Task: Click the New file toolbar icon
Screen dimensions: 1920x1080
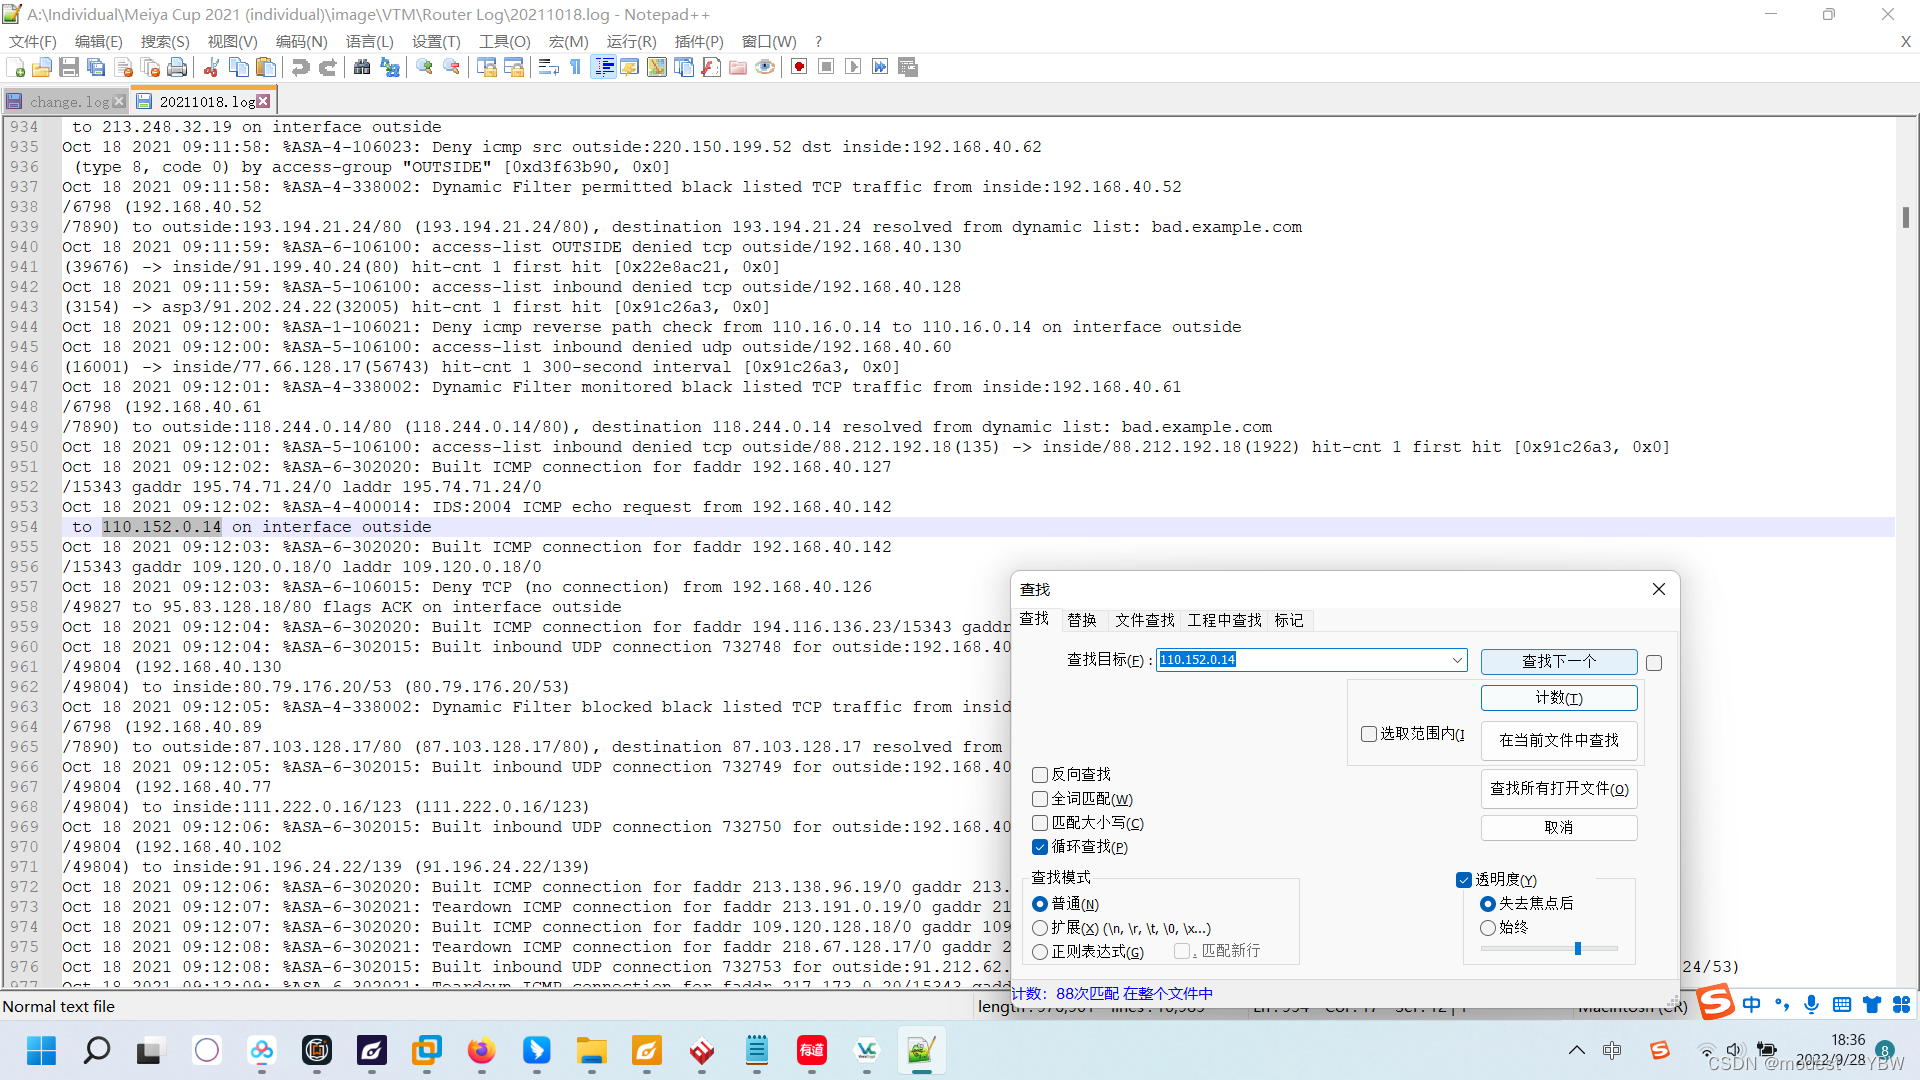Action: [x=16, y=67]
